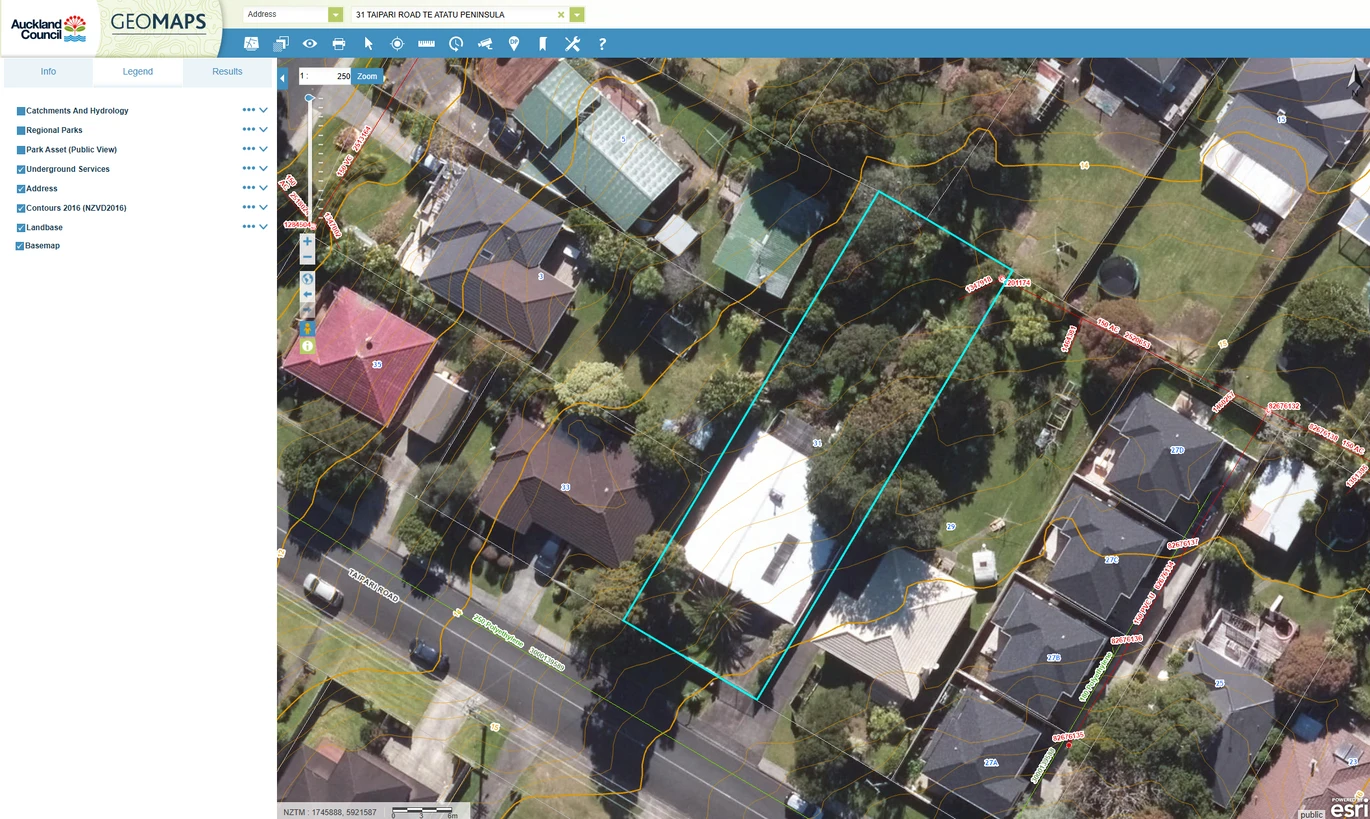The width and height of the screenshot is (1370, 819).
Task: Toggle Catchments And Hydrology layer checkbox
Action: (x=21, y=111)
